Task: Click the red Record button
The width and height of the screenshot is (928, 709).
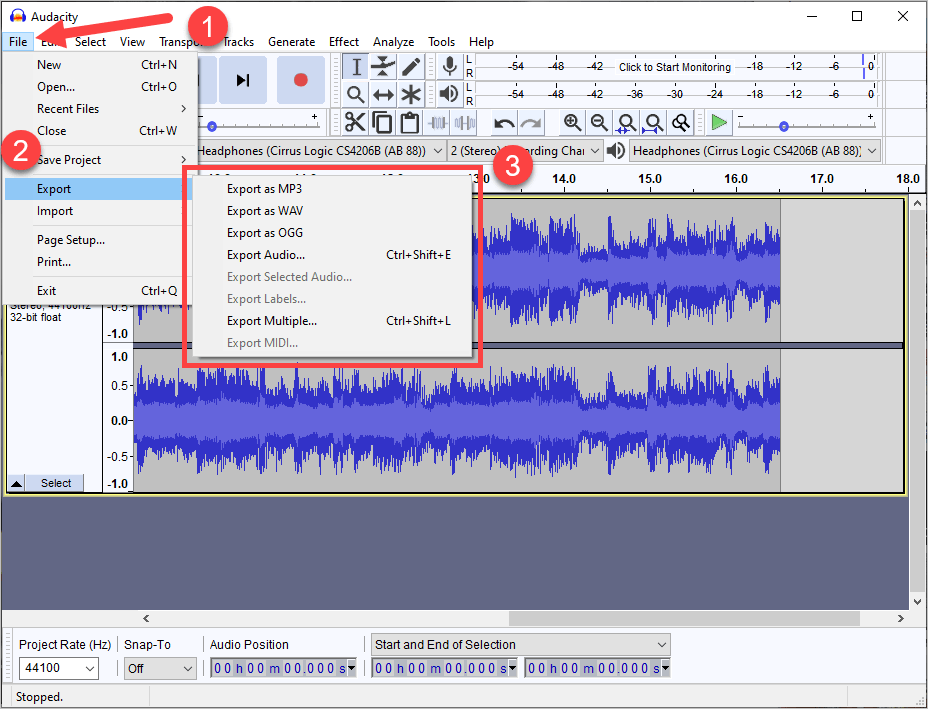Action: (x=301, y=80)
